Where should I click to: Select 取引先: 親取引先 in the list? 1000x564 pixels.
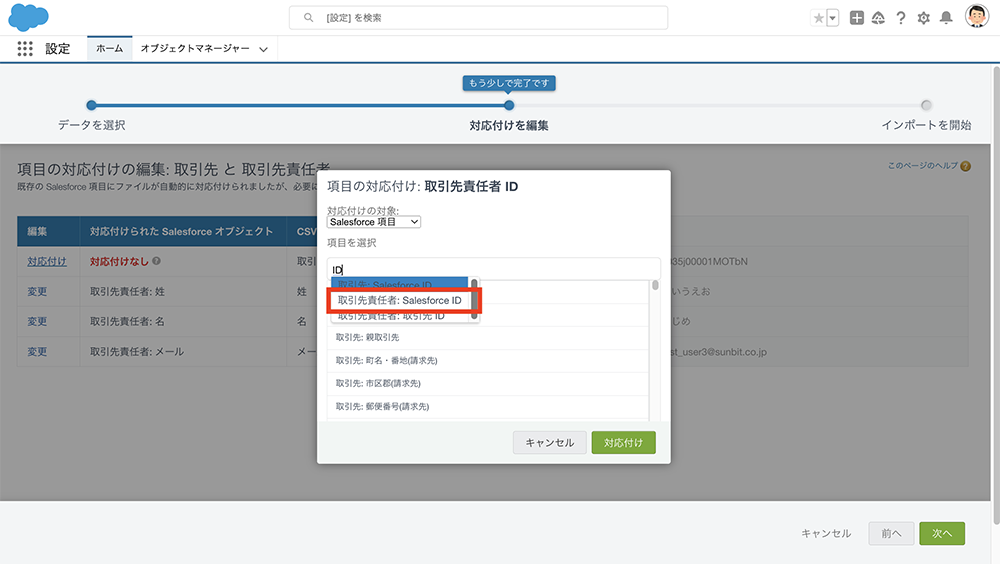[488, 338]
